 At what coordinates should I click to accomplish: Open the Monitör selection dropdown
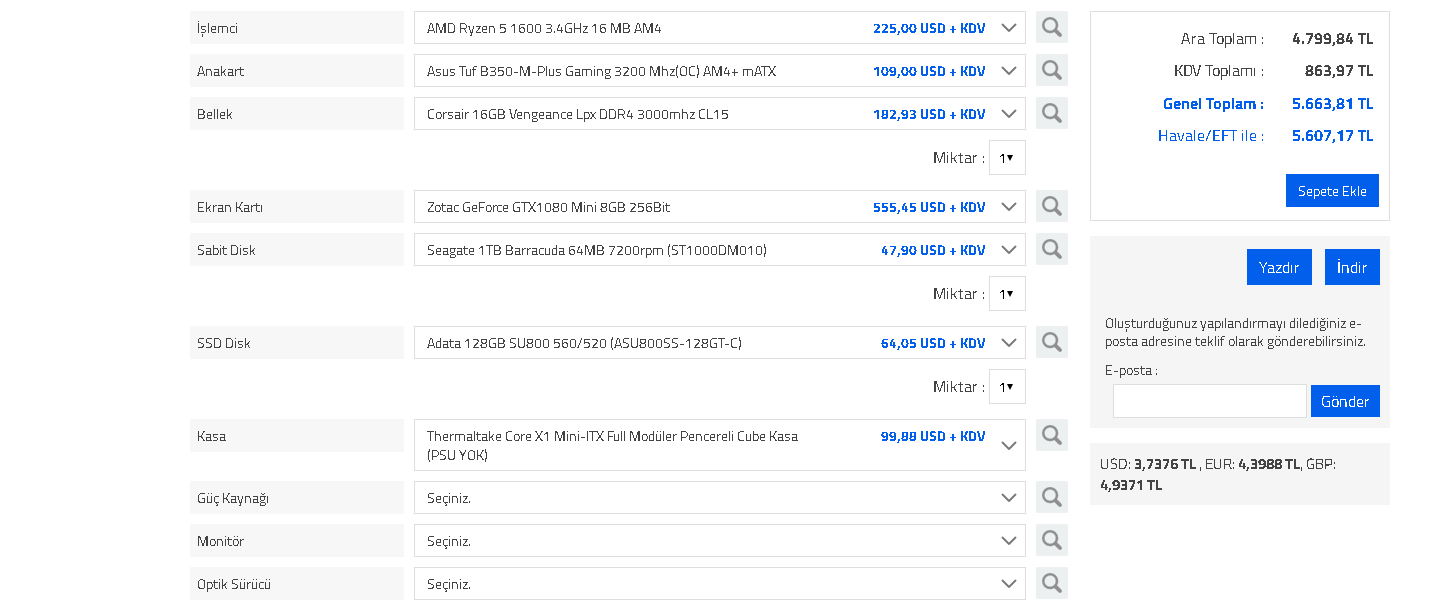pos(720,541)
